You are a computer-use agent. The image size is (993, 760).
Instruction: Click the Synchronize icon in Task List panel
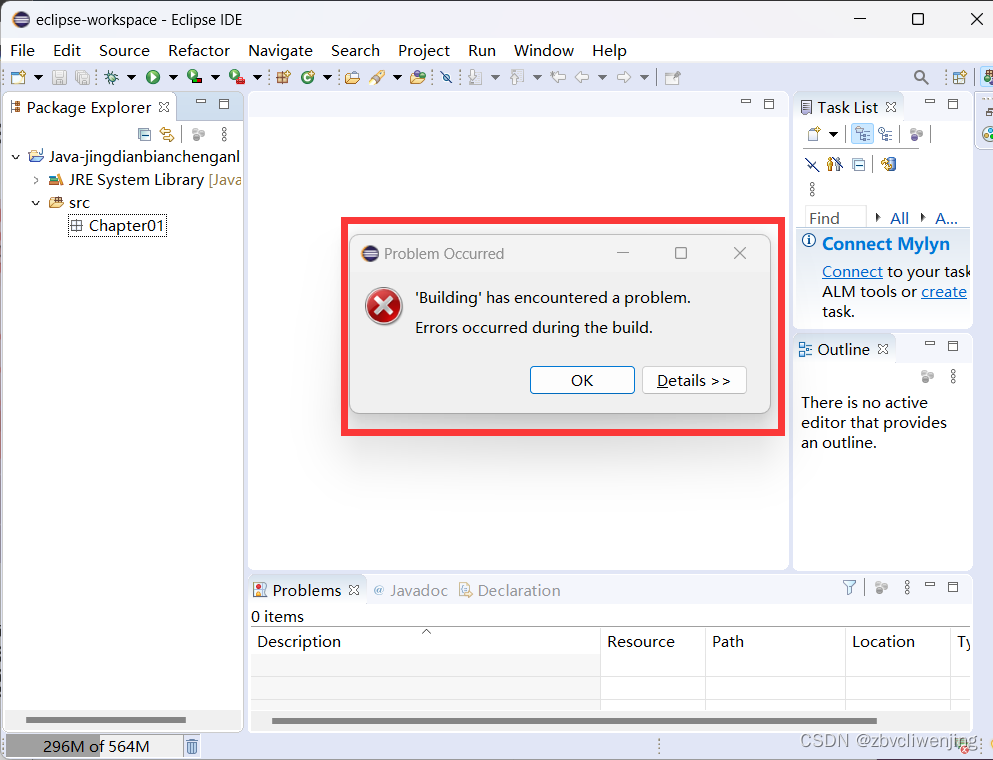(888, 164)
